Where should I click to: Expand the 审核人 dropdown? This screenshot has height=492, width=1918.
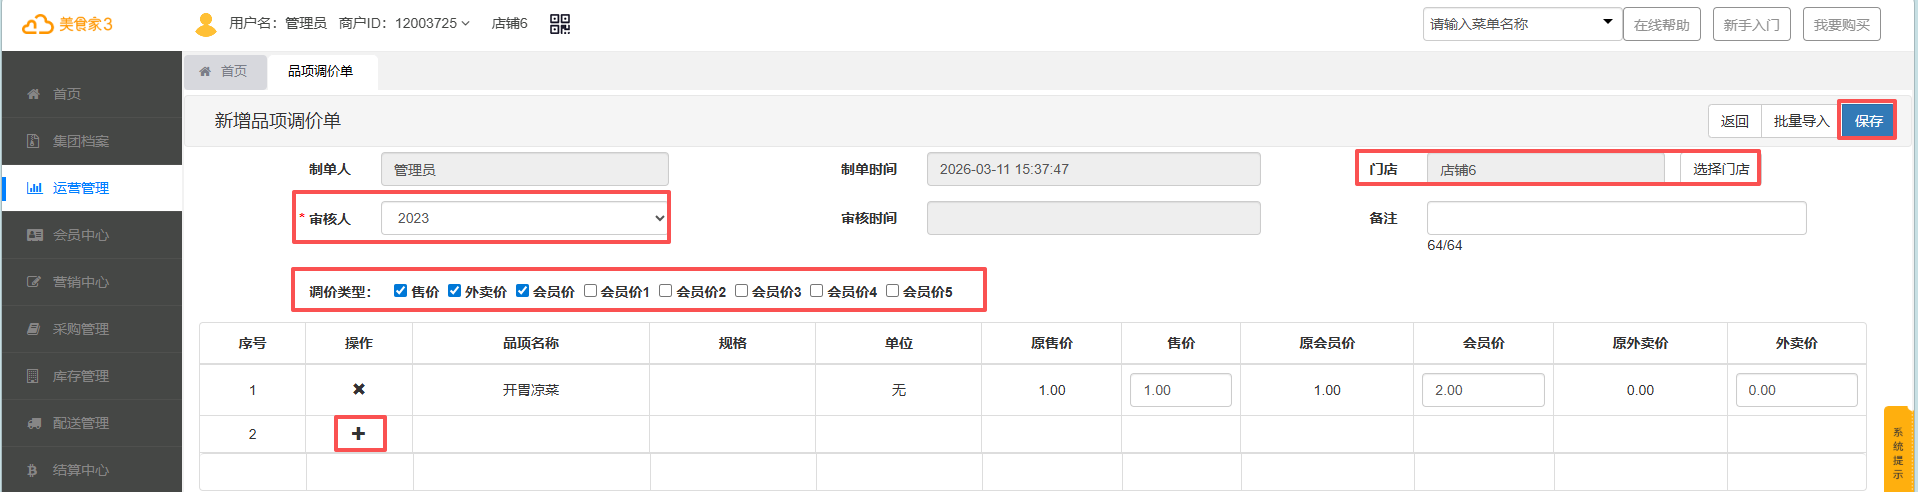click(x=524, y=218)
